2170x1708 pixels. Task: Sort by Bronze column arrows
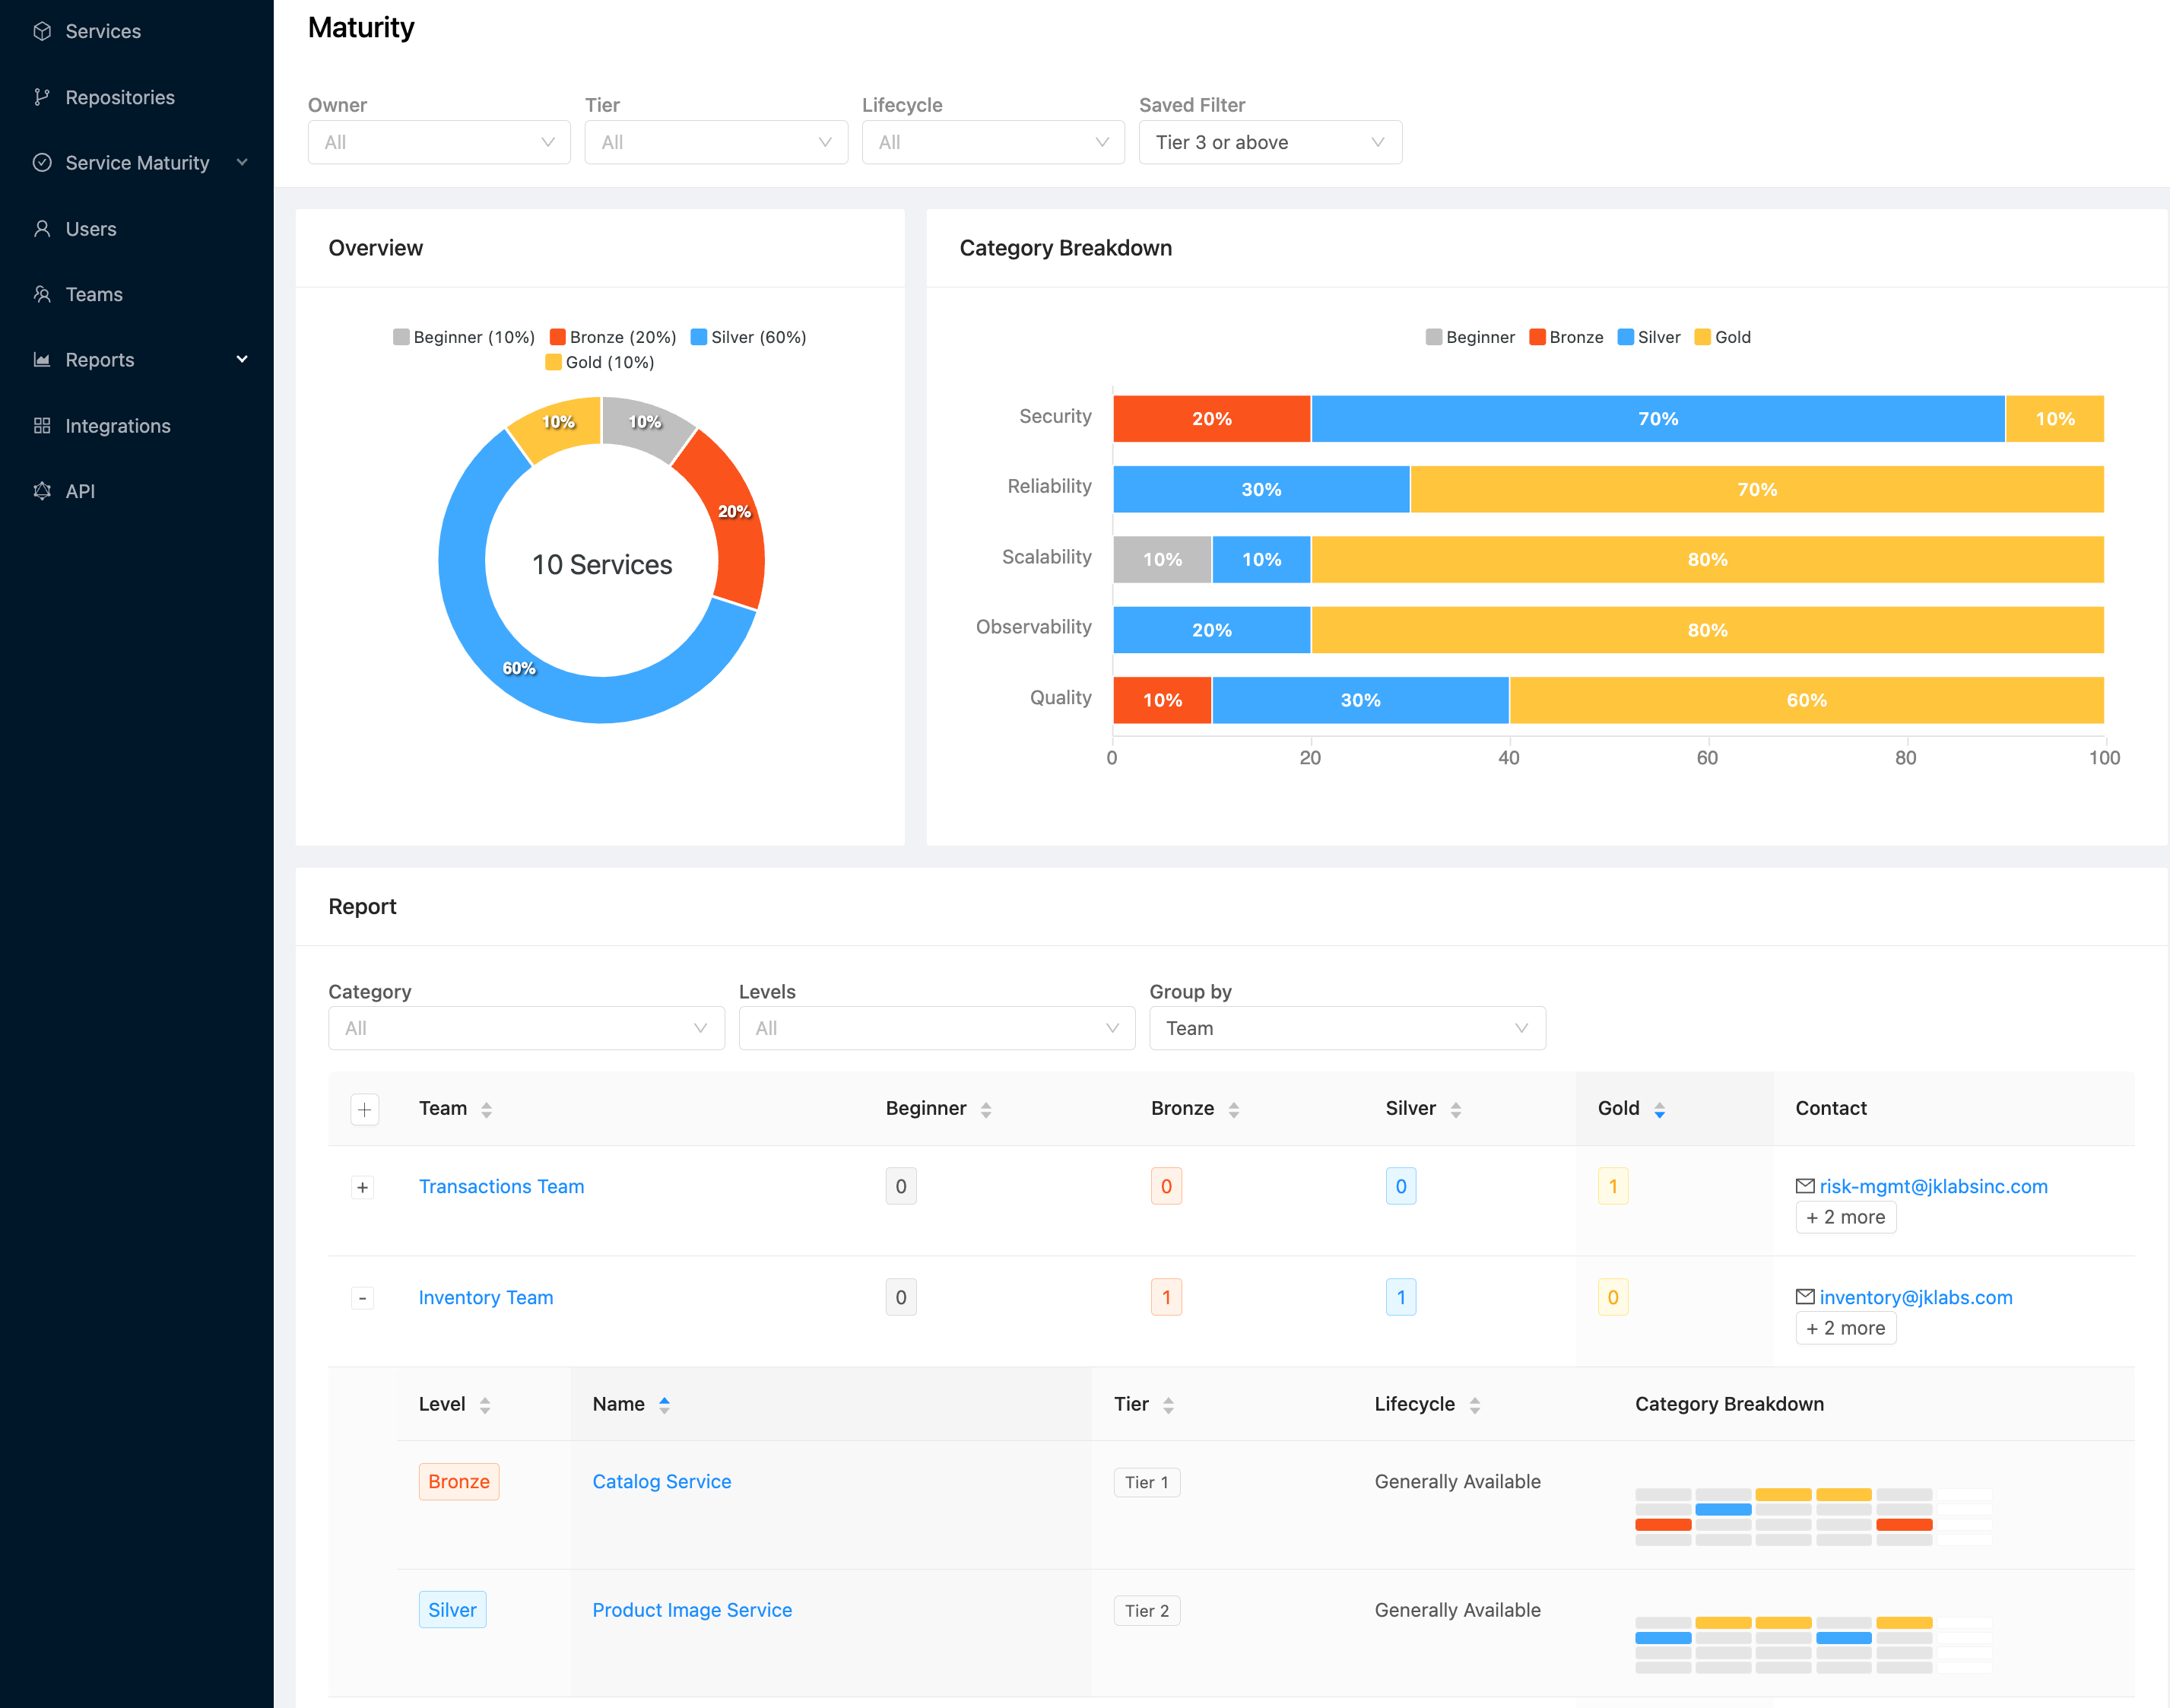pos(1234,1109)
